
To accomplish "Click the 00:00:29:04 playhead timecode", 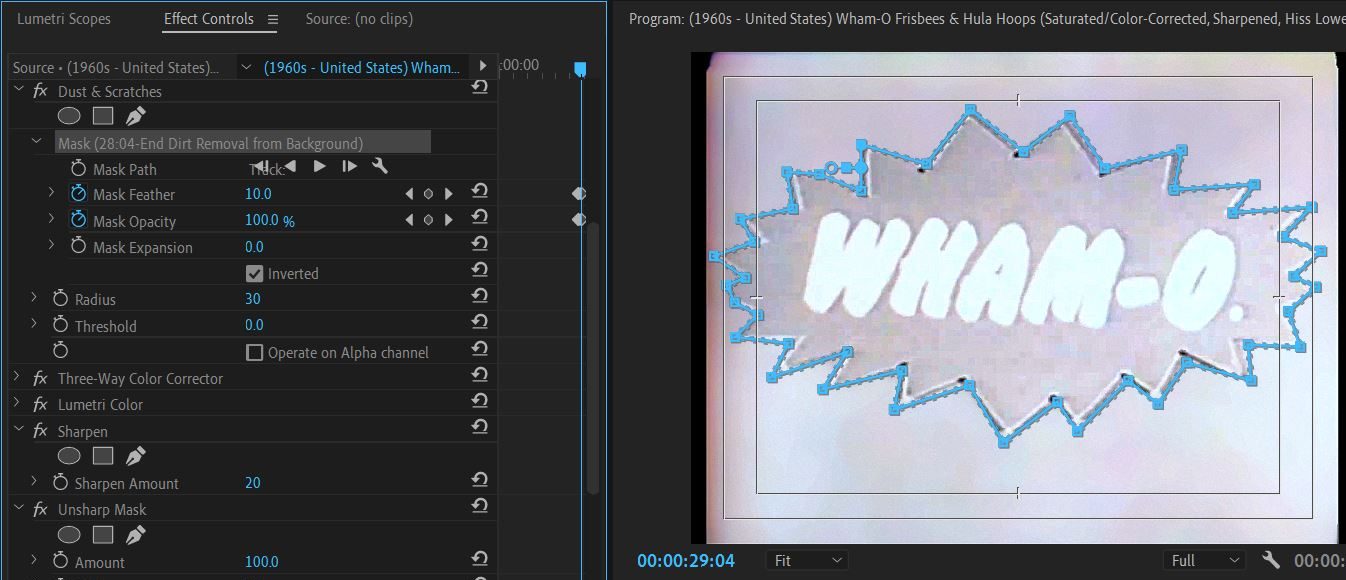I will (x=686, y=560).
